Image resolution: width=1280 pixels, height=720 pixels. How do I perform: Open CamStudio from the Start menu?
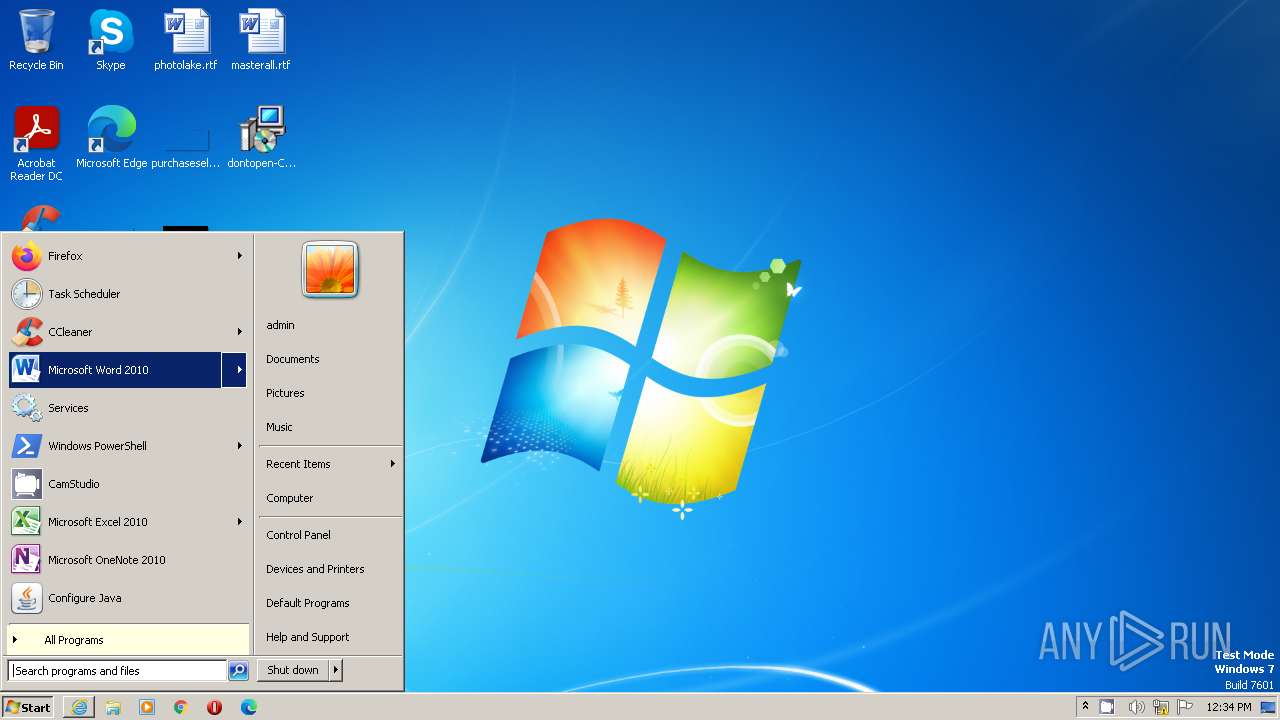(x=127, y=484)
